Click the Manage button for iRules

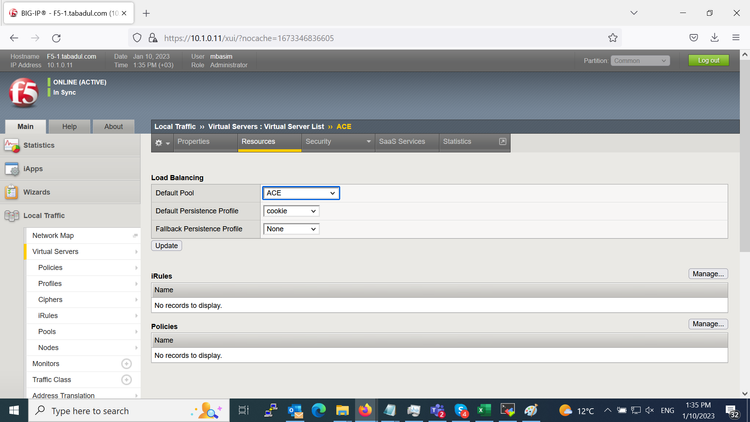click(x=707, y=274)
